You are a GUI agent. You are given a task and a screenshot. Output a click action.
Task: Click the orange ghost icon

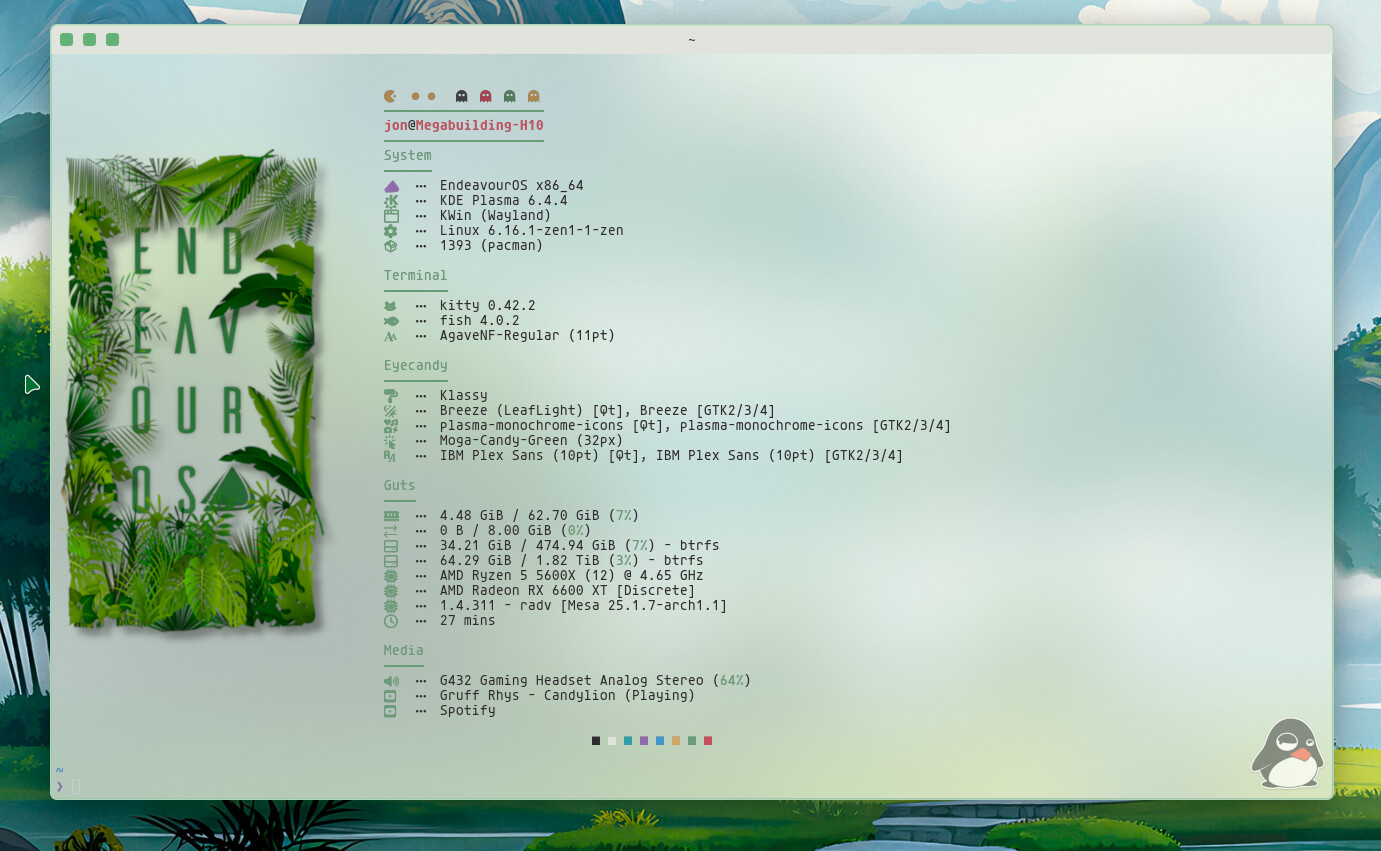point(533,96)
